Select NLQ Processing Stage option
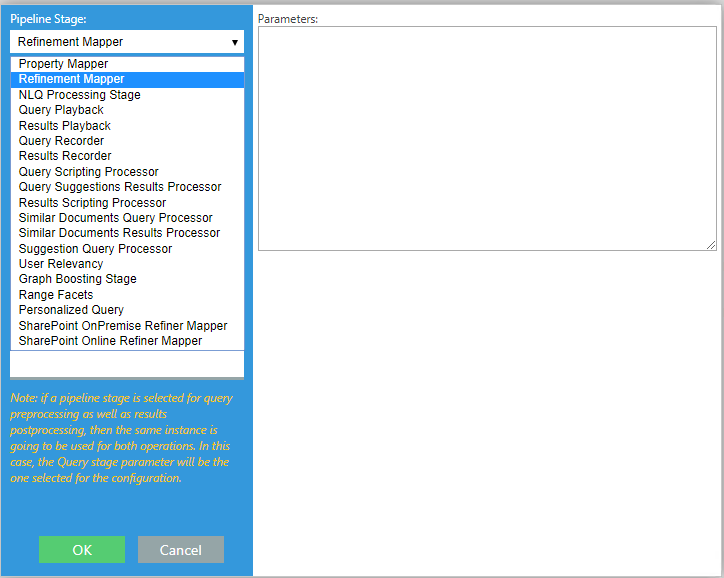 (80, 95)
